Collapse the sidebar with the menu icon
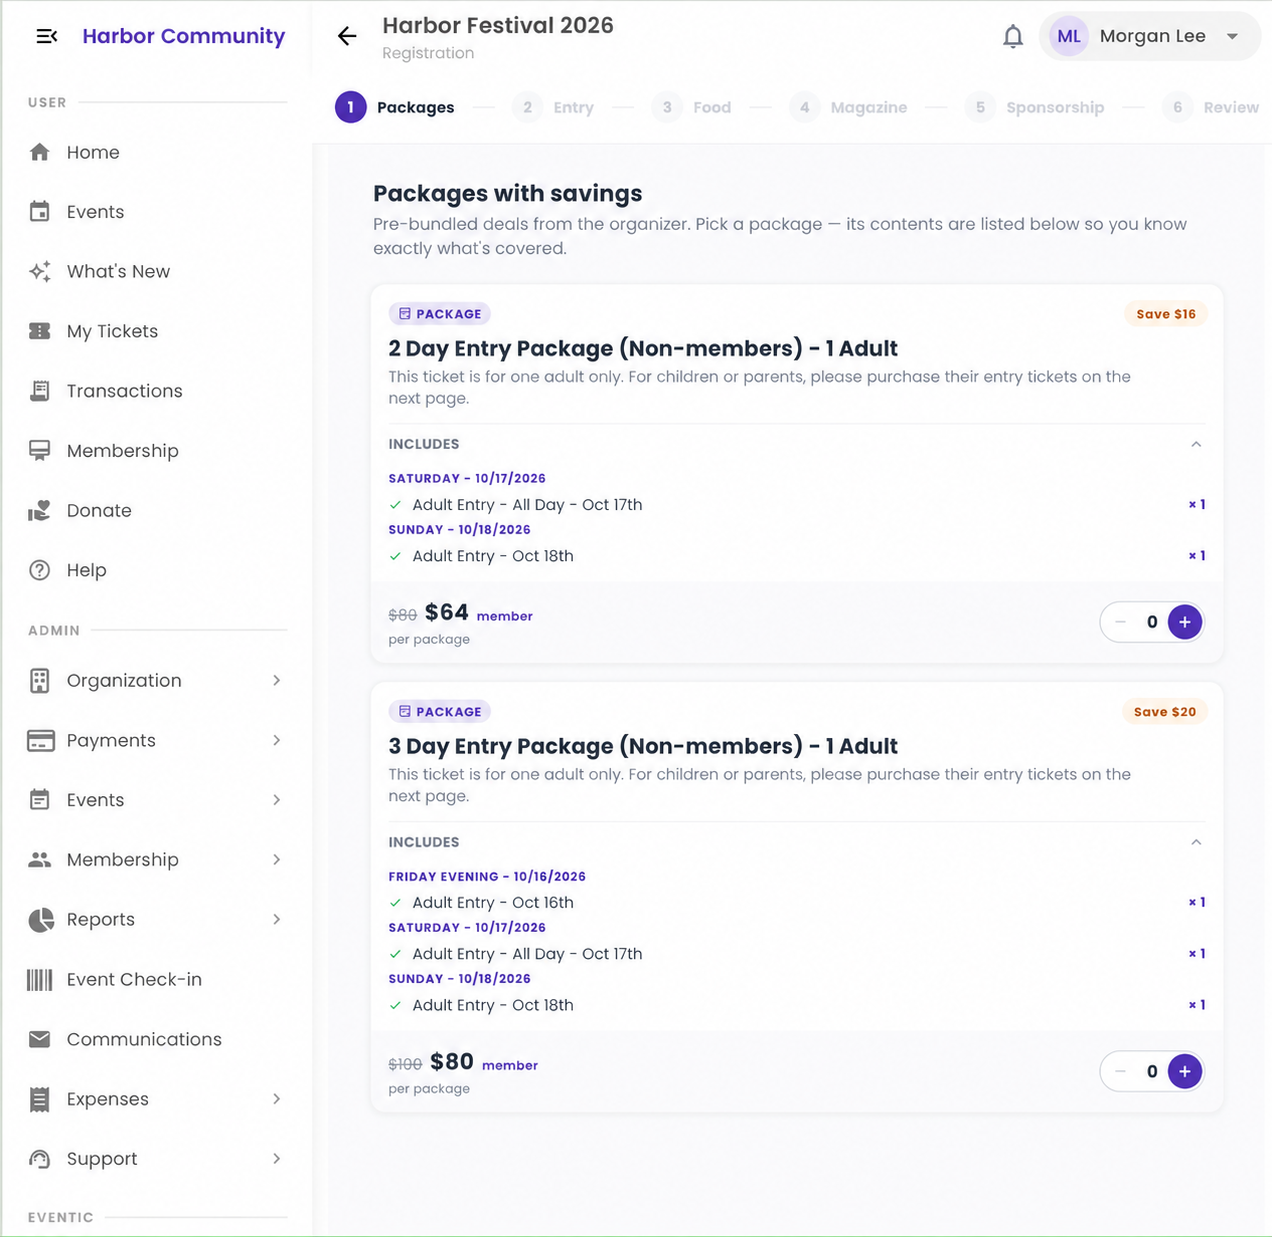Image resolution: width=1272 pixels, height=1237 pixels. coord(46,36)
